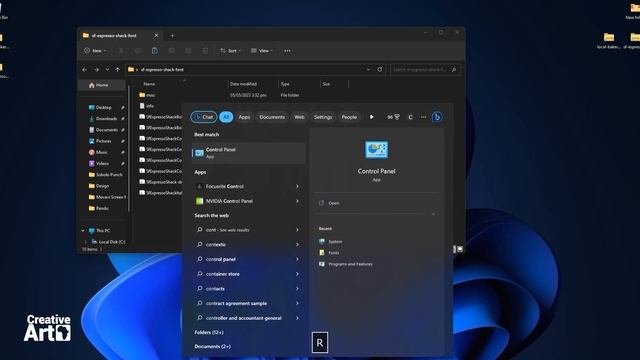The width and height of the screenshot is (640, 360).
Task: Select the Documents filter tab
Action: pyautogui.click(x=272, y=117)
